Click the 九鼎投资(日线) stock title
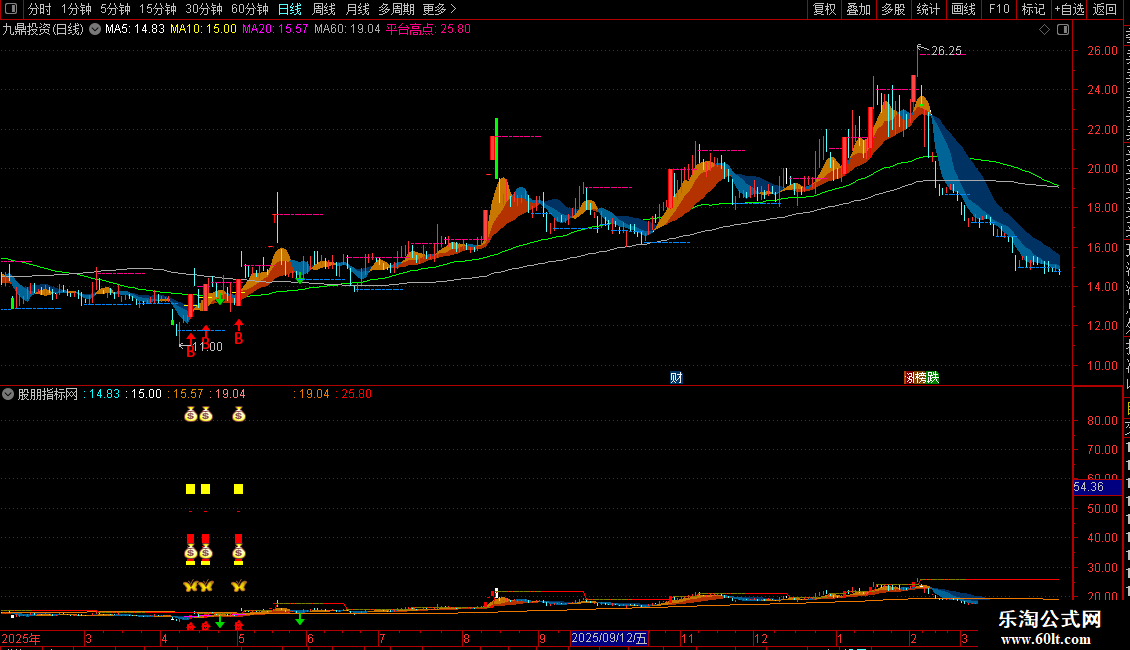1130x650 pixels. pos(43,30)
